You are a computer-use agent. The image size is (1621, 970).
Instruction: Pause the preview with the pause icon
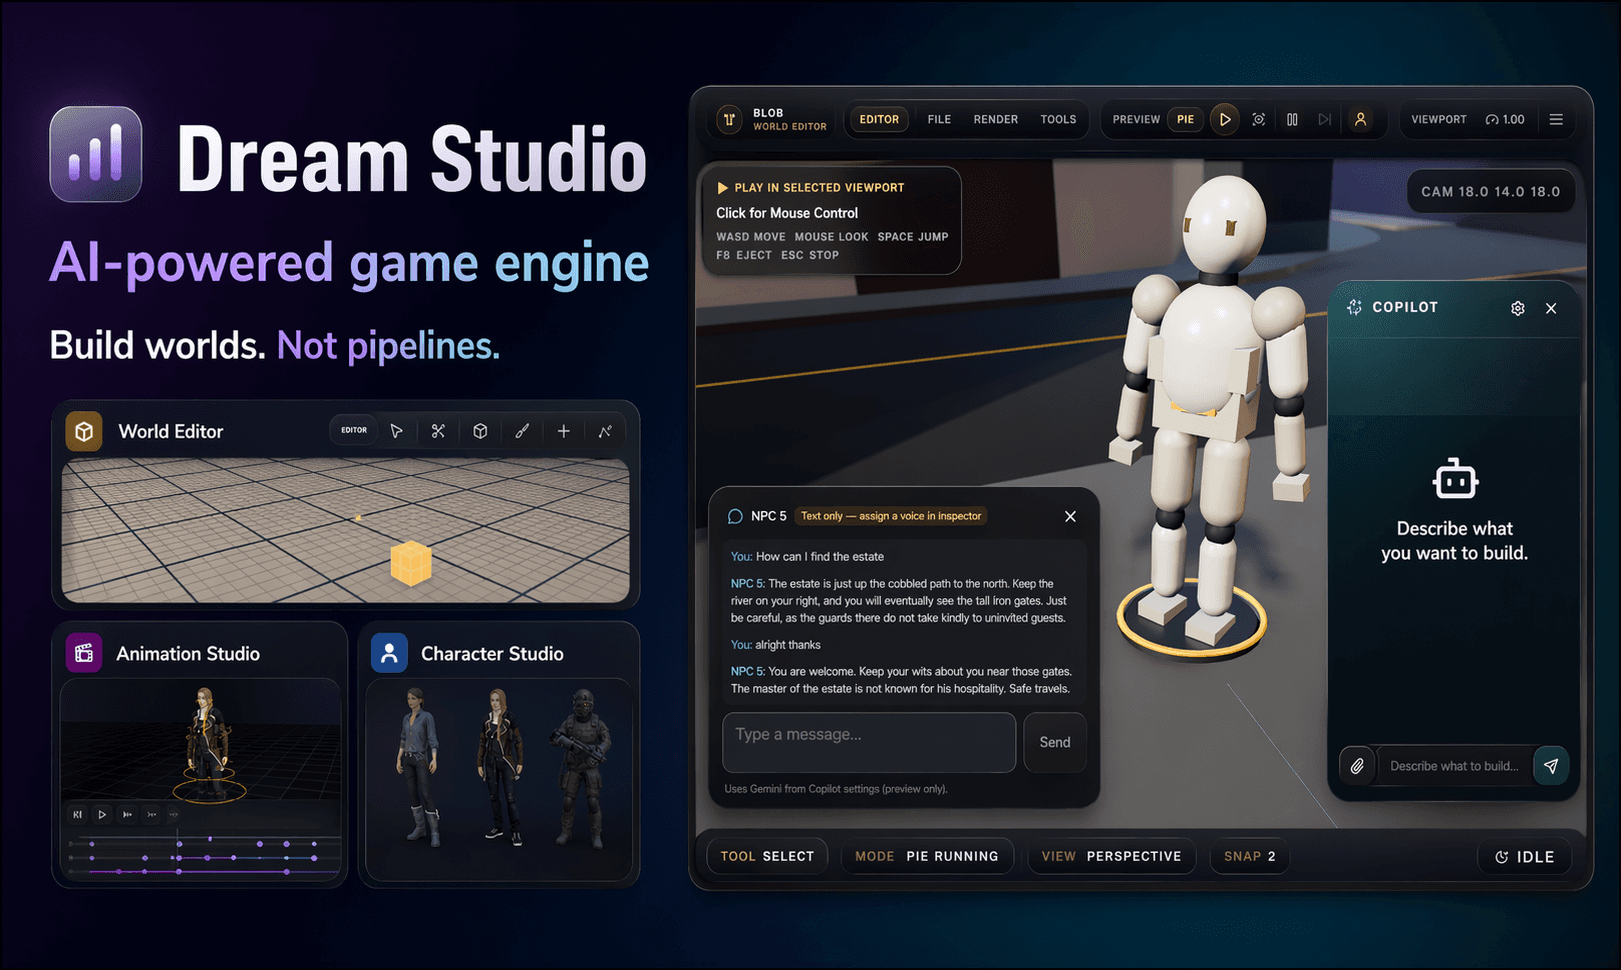[1292, 120]
